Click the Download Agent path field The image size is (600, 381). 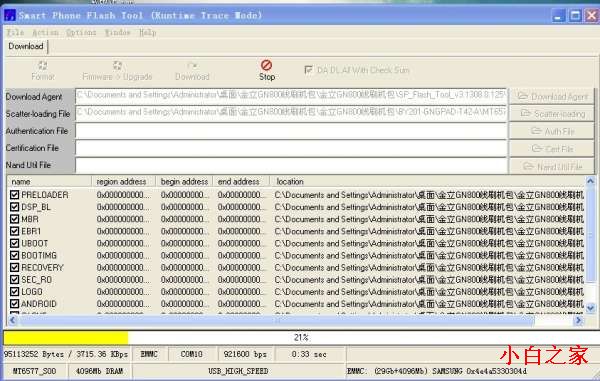(291, 95)
